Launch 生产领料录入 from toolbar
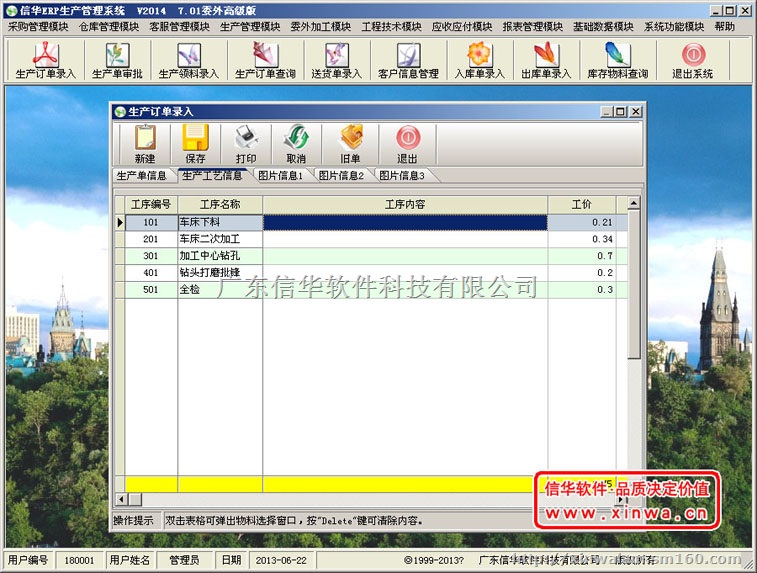This screenshot has height=573, width=757. tap(189, 60)
